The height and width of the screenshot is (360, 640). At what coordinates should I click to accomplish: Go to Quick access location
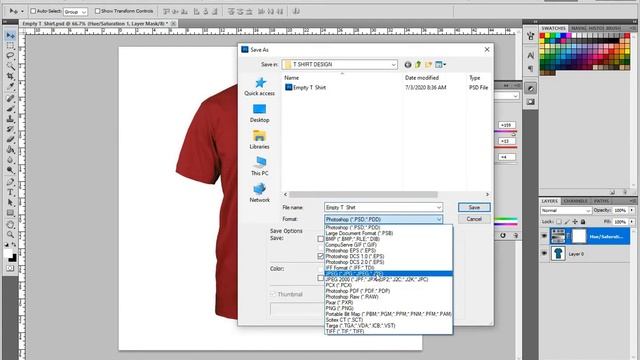pos(260,87)
